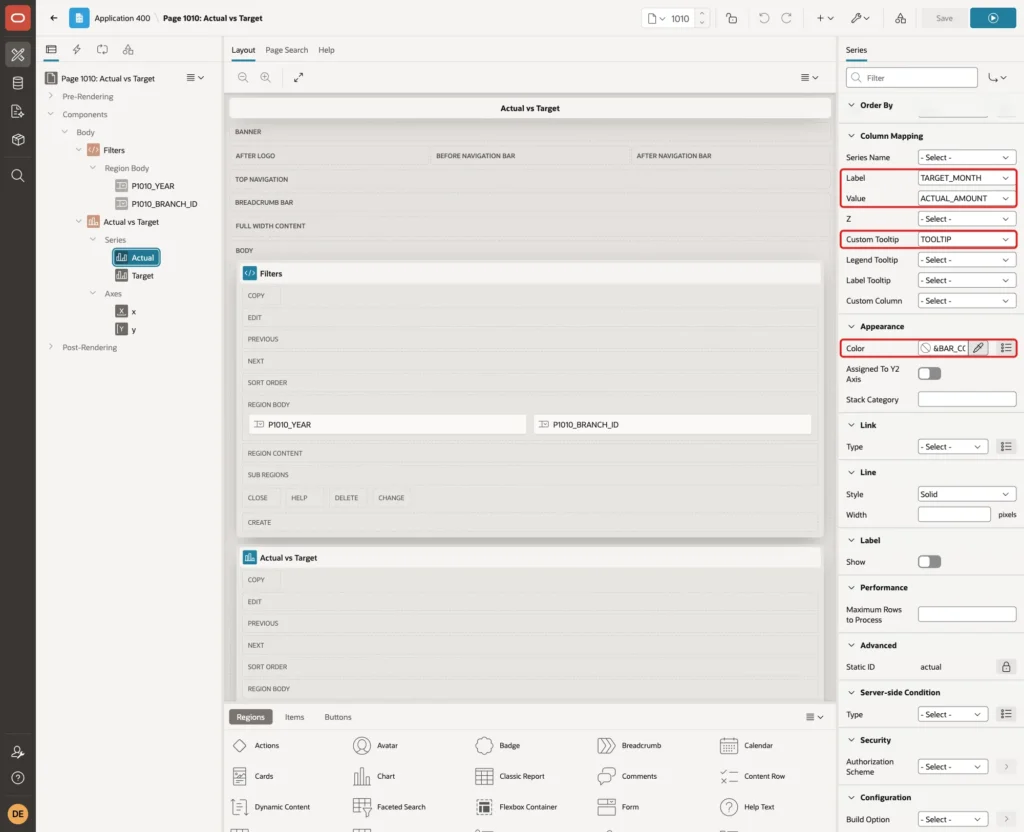
Task: Click the Color value swatch field
Action: tap(943, 348)
